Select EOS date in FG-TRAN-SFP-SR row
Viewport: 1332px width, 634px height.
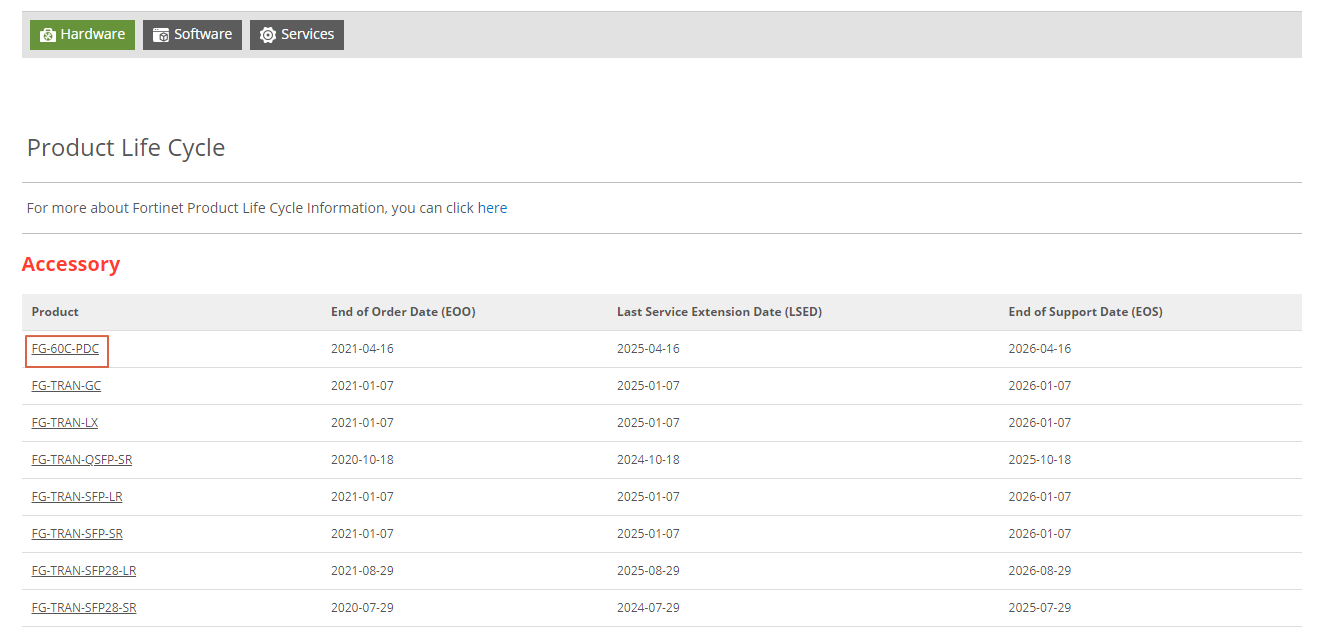pyautogui.click(x=1039, y=534)
